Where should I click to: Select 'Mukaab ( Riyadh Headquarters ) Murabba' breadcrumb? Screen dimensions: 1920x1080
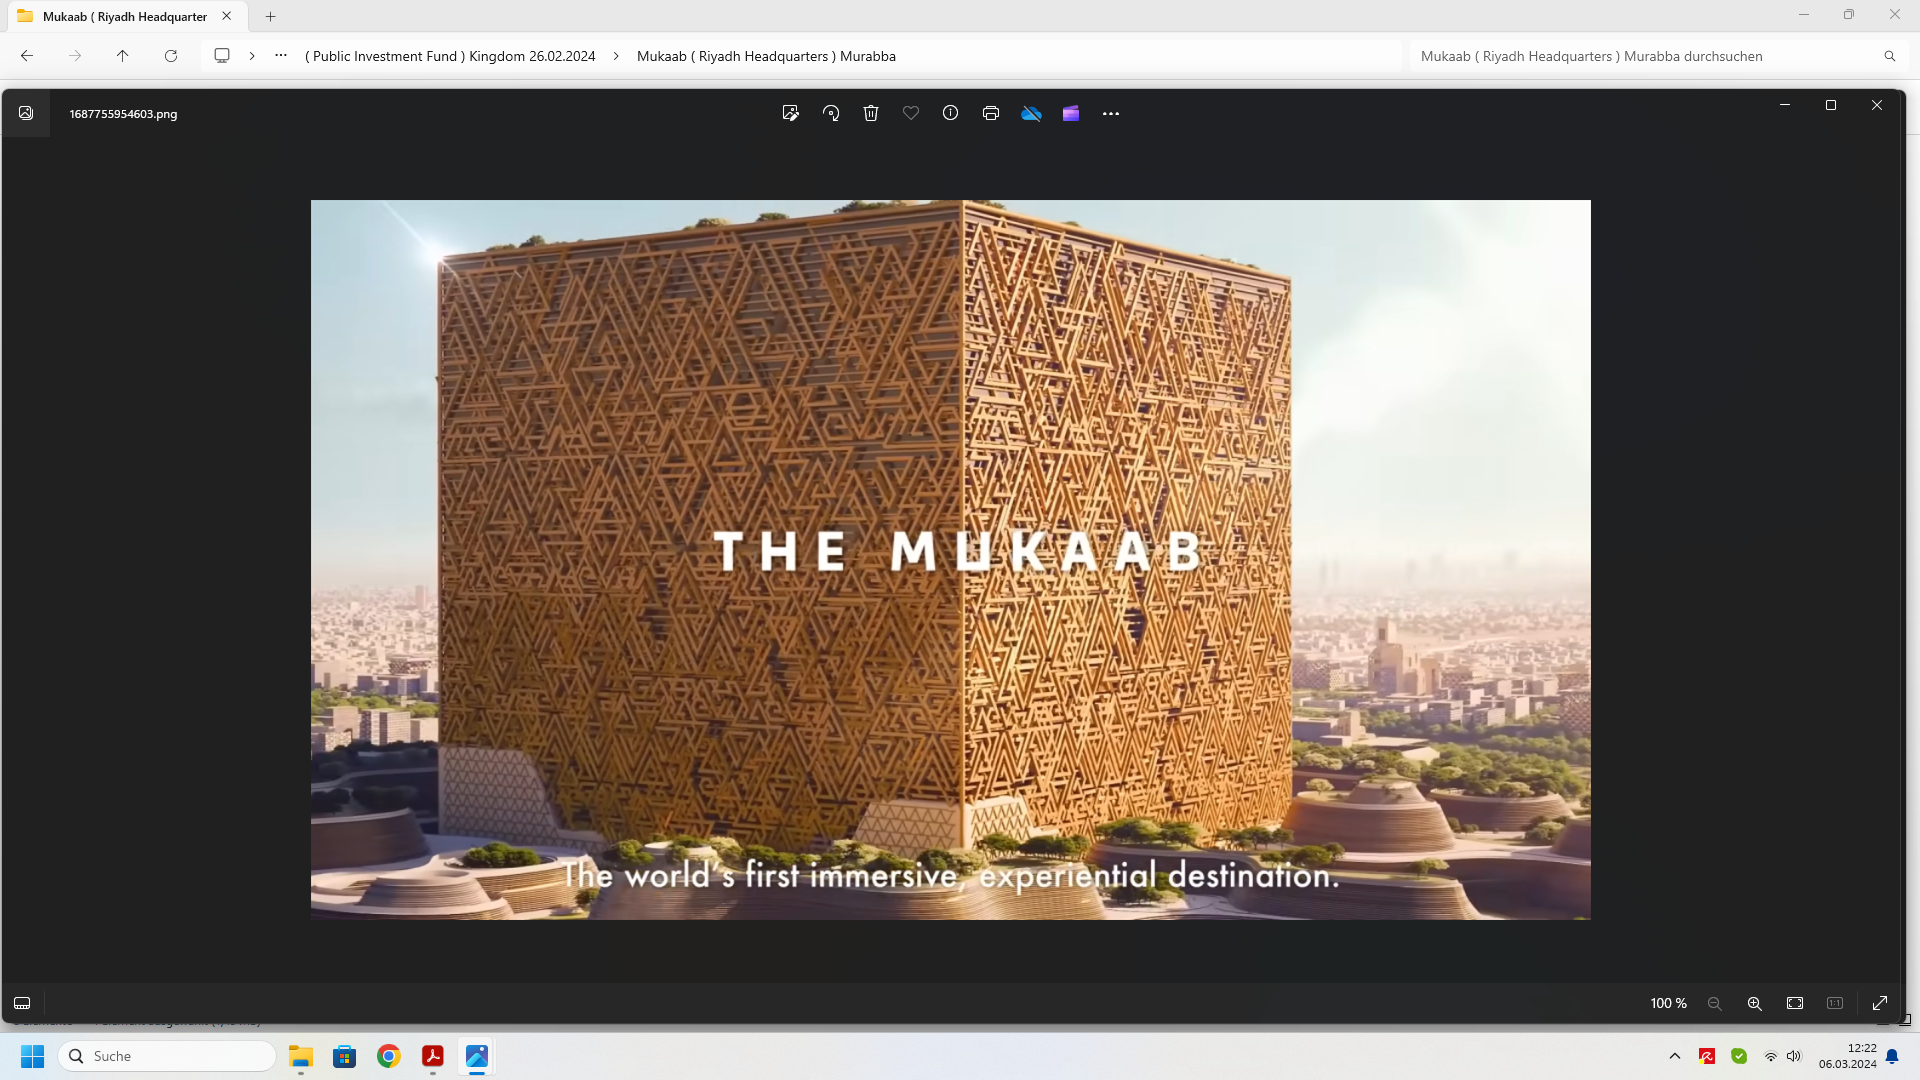coord(766,56)
